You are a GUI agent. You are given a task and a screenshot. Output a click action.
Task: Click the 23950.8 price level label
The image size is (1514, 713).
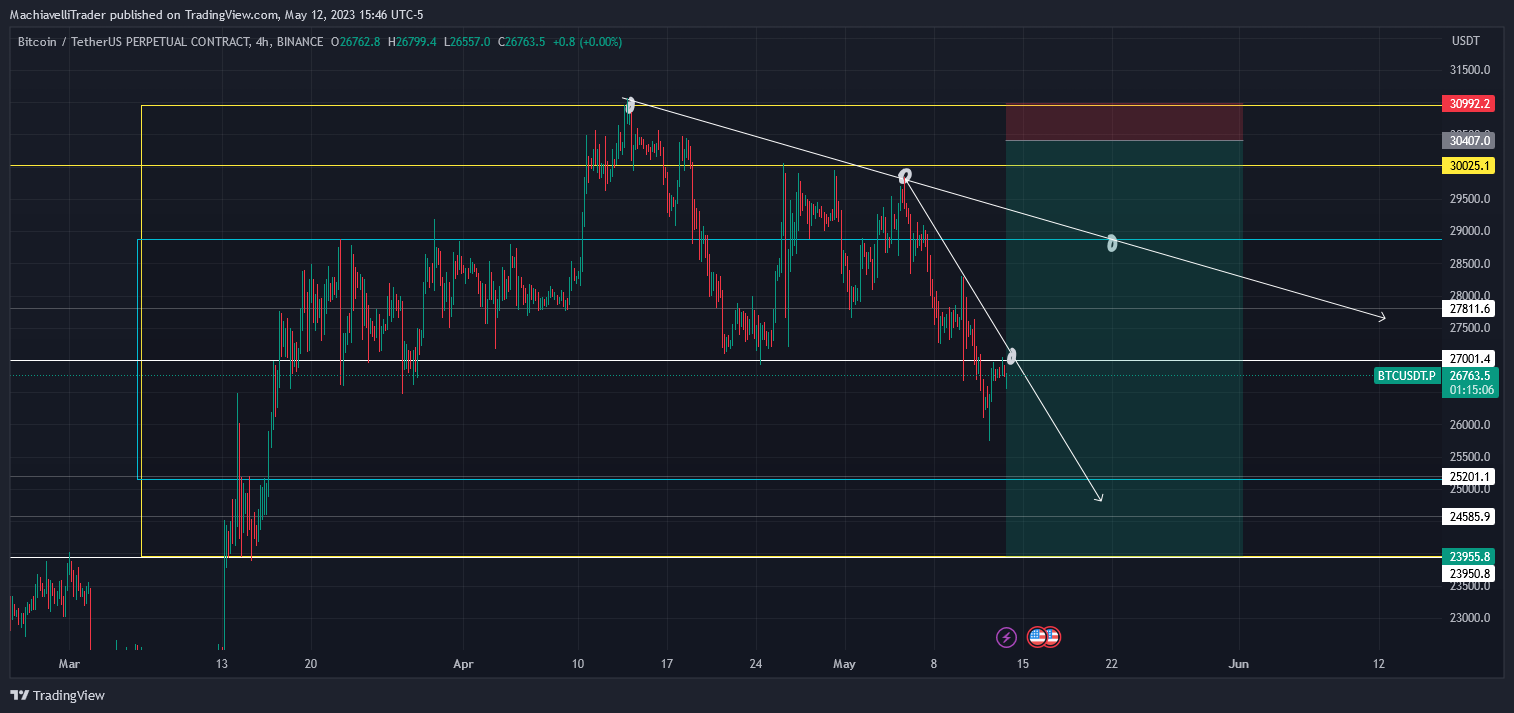click(1469, 574)
